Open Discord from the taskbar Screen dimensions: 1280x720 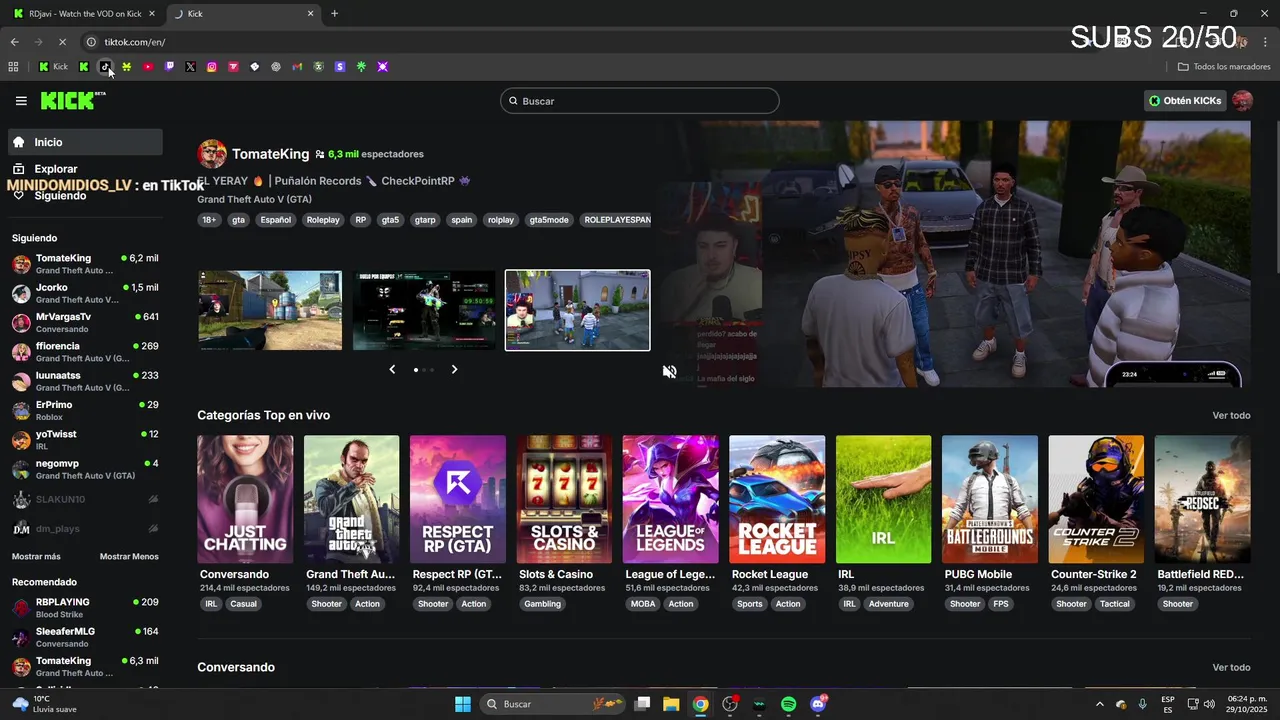pyautogui.click(x=818, y=704)
